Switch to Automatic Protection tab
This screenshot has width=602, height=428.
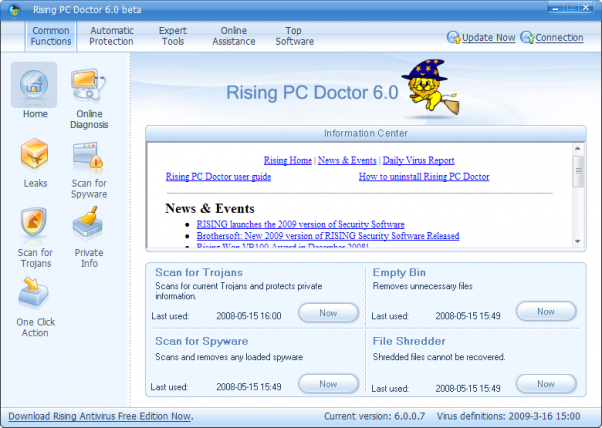point(111,36)
